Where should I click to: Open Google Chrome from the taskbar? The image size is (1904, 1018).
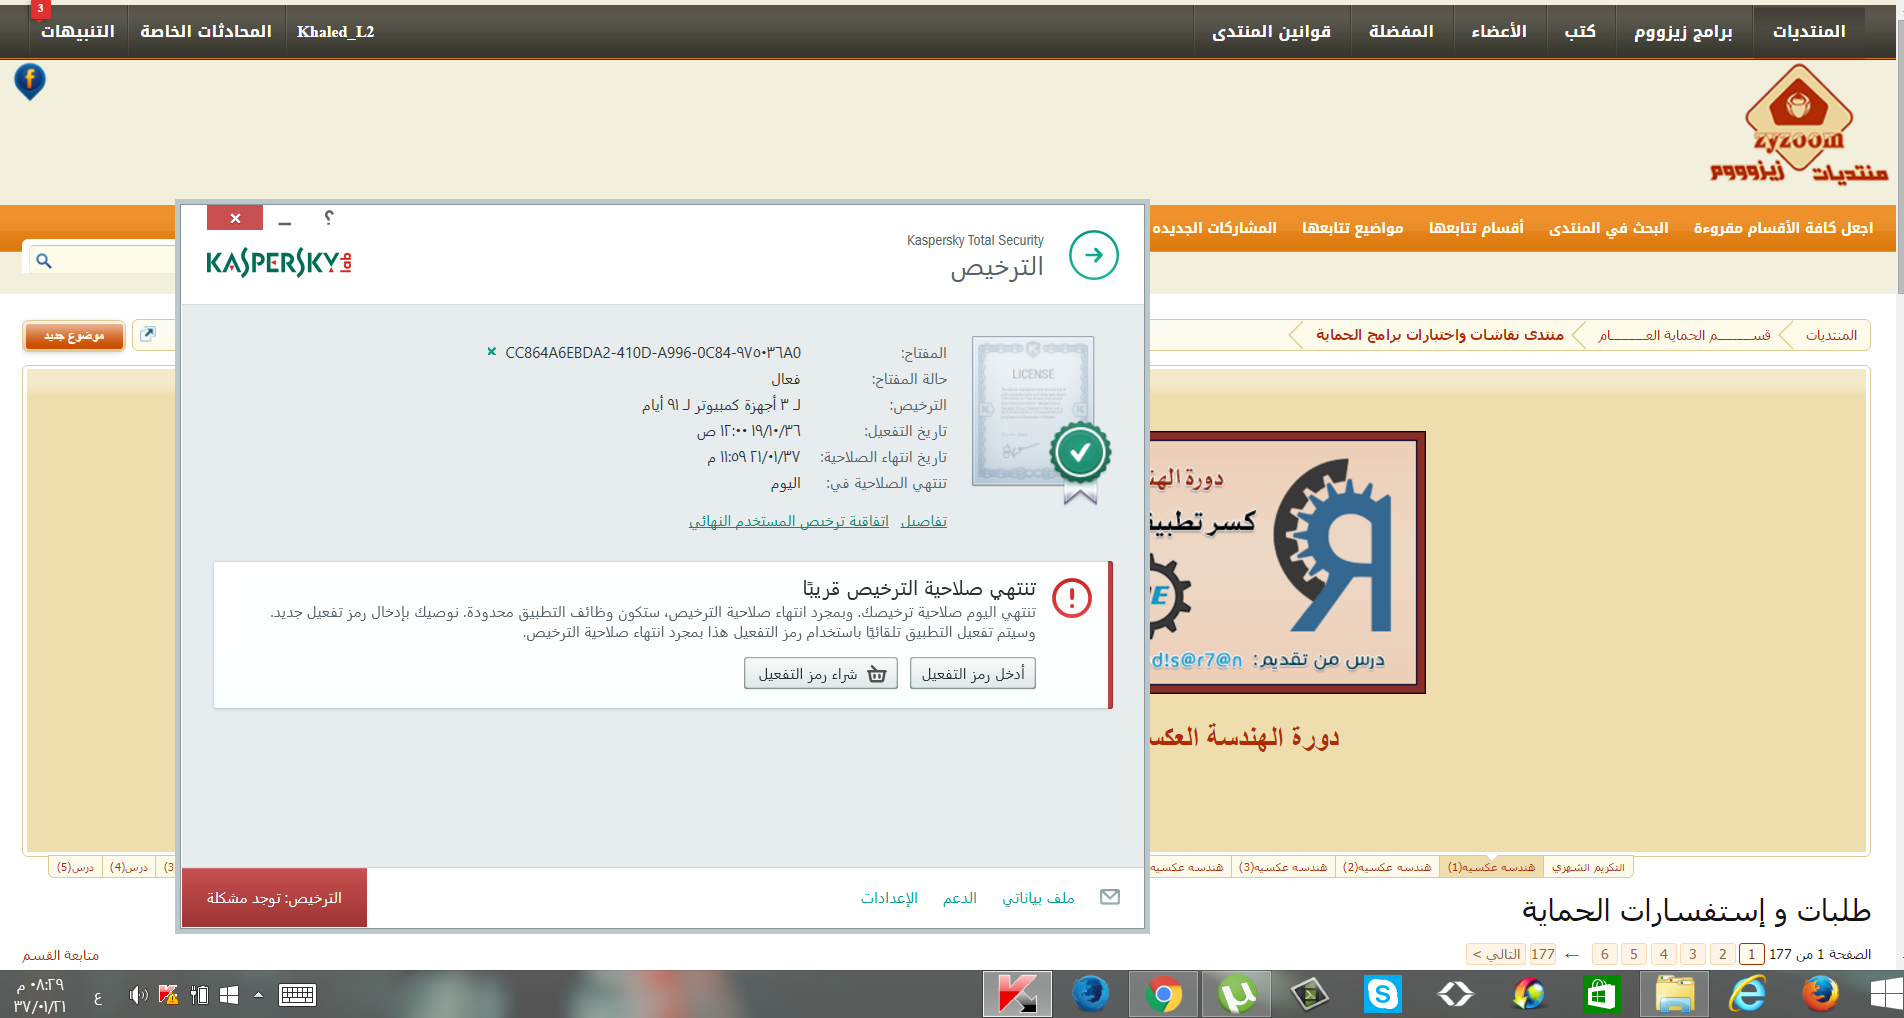click(x=1163, y=994)
